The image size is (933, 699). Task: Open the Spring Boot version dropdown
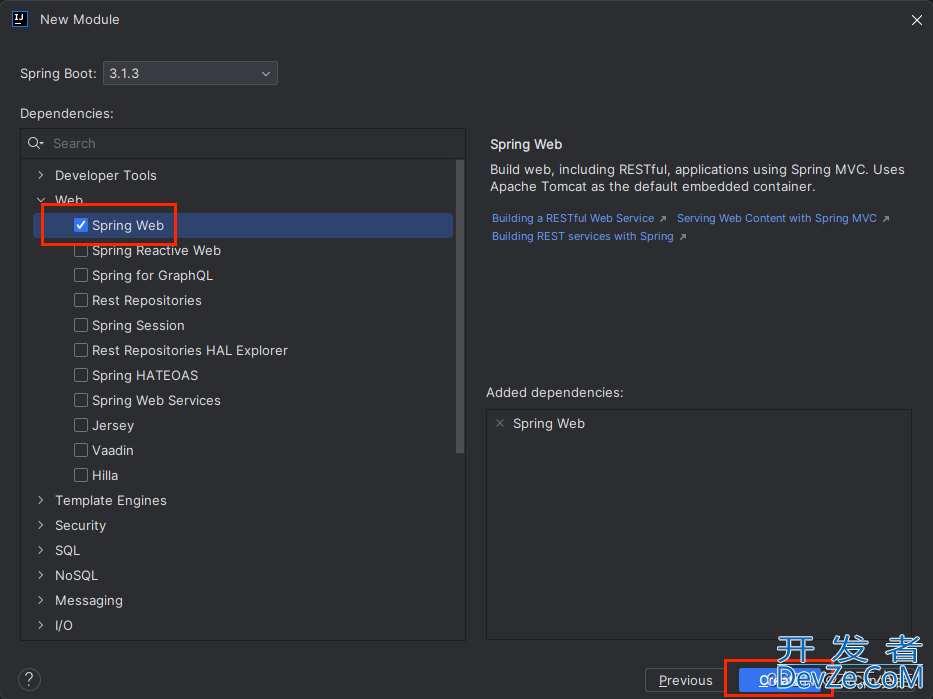190,73
